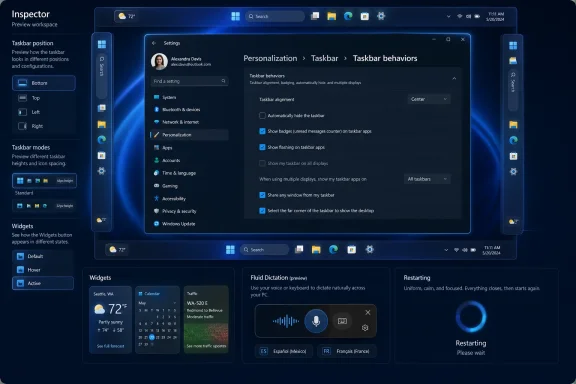
Task: Click Start icon on the left vertical taskbar
Action: point(102,44)
